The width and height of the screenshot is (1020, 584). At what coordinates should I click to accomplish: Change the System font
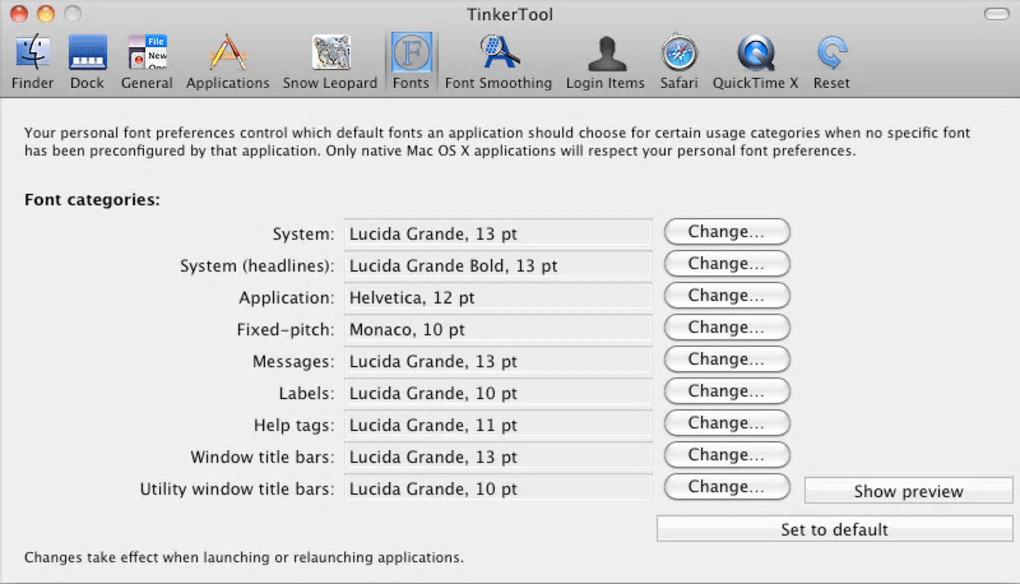click(x=727, y=232)
